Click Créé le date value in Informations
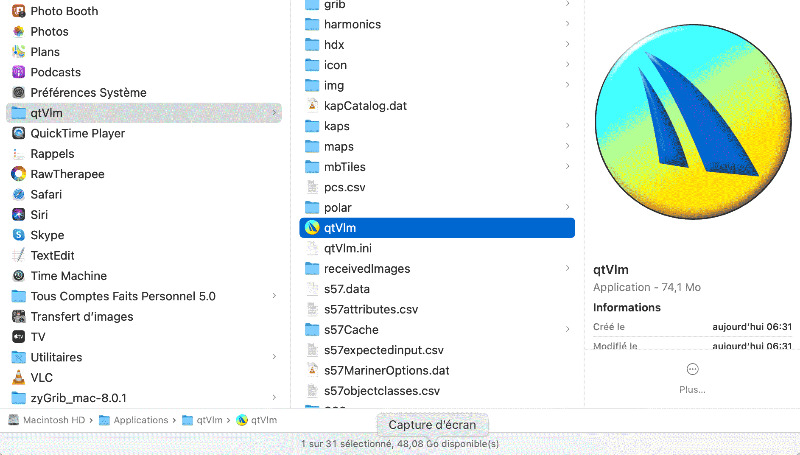800x455 pixels. 752,326
